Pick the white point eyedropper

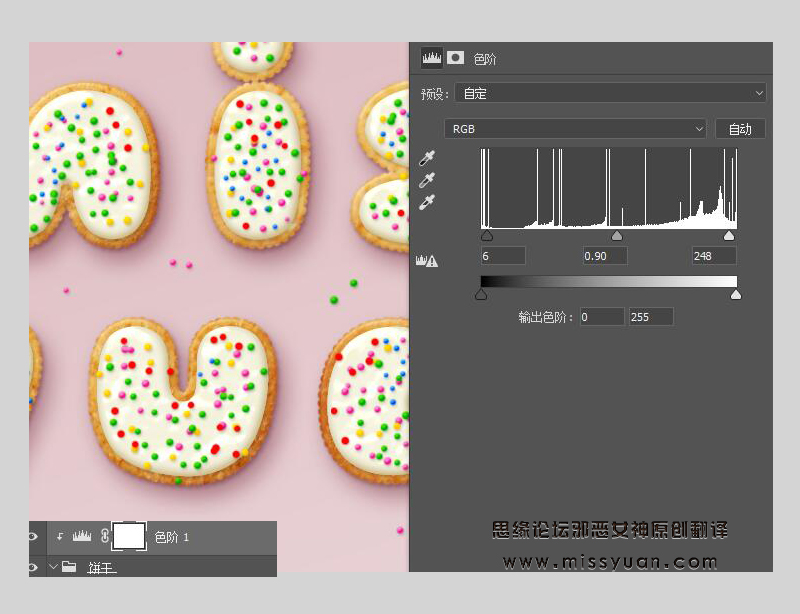pos(427,202)
